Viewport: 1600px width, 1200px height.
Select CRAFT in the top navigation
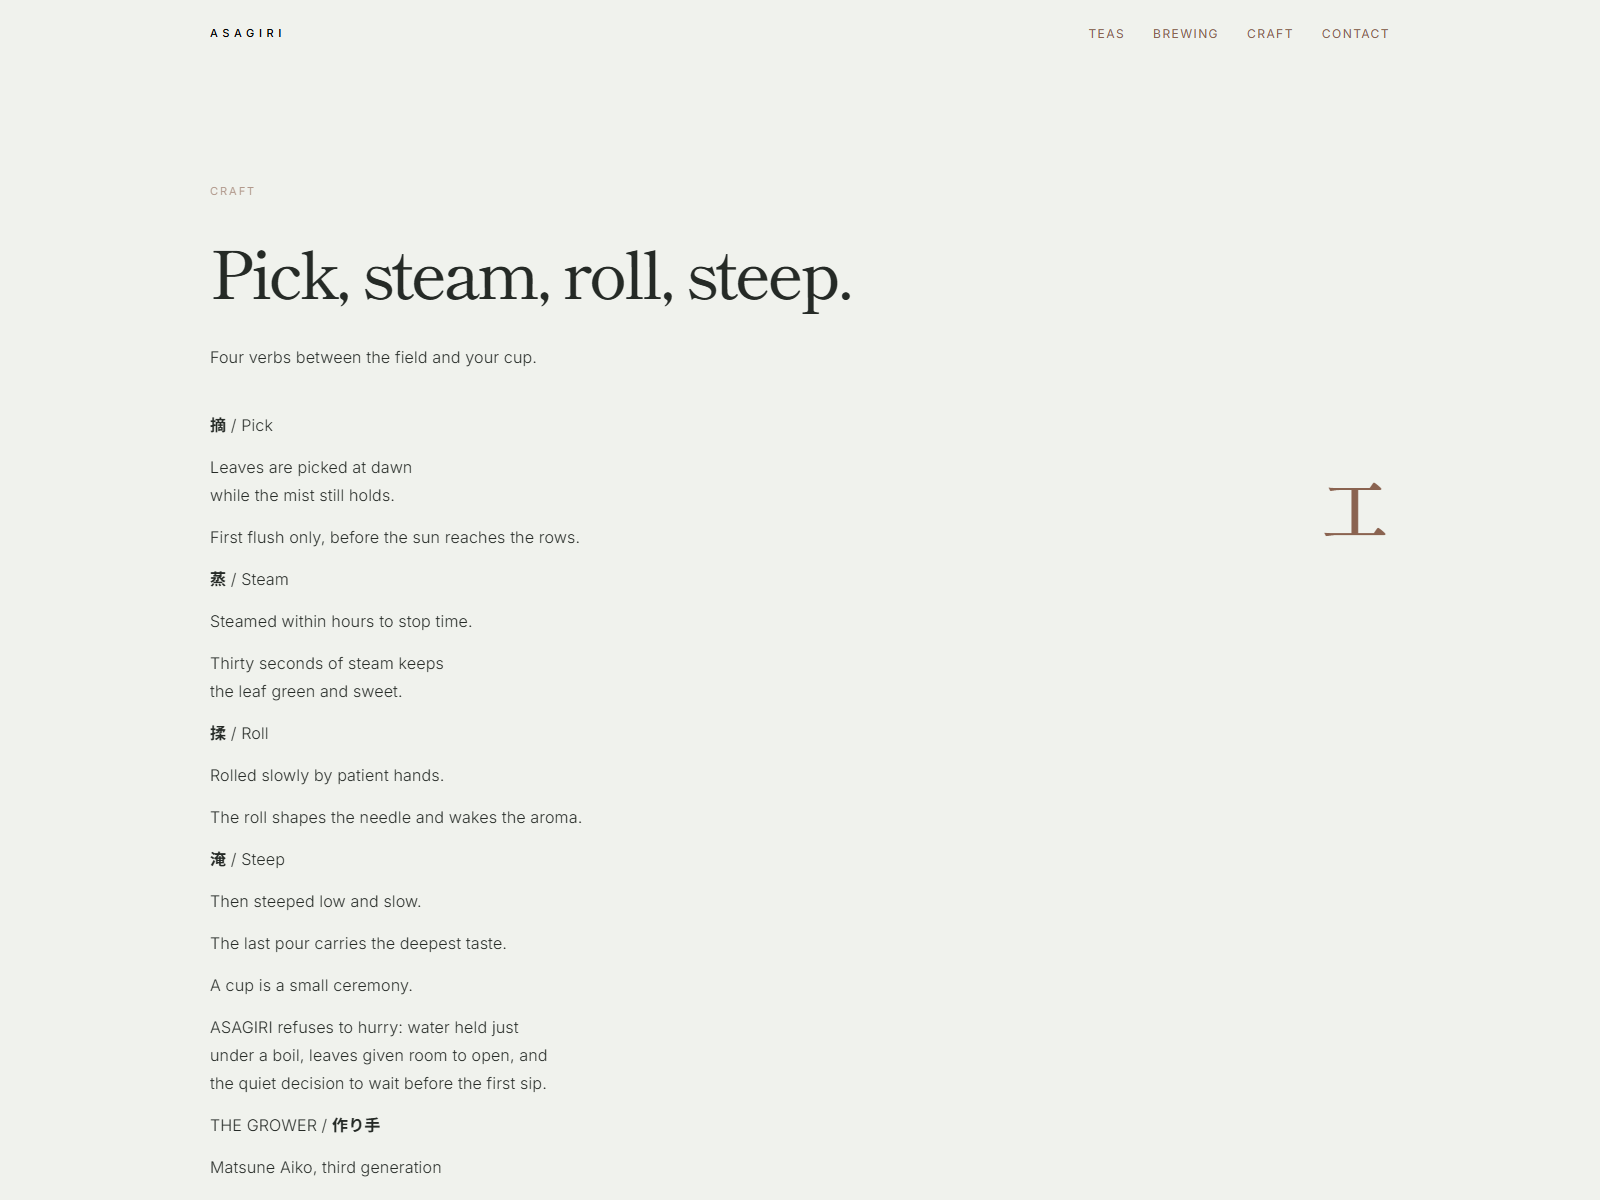point(1270,34)
